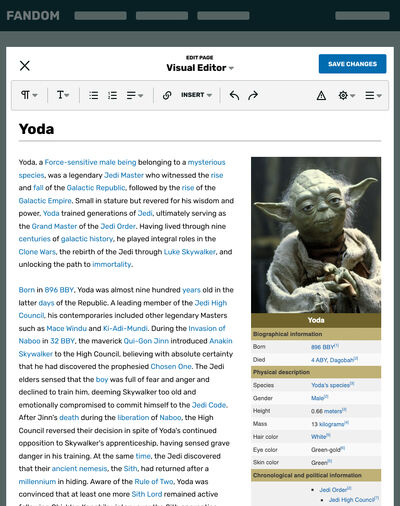400x506 pixels.
Task: Open the warning notices triangle icon
Action: click(x=321, y=96)
